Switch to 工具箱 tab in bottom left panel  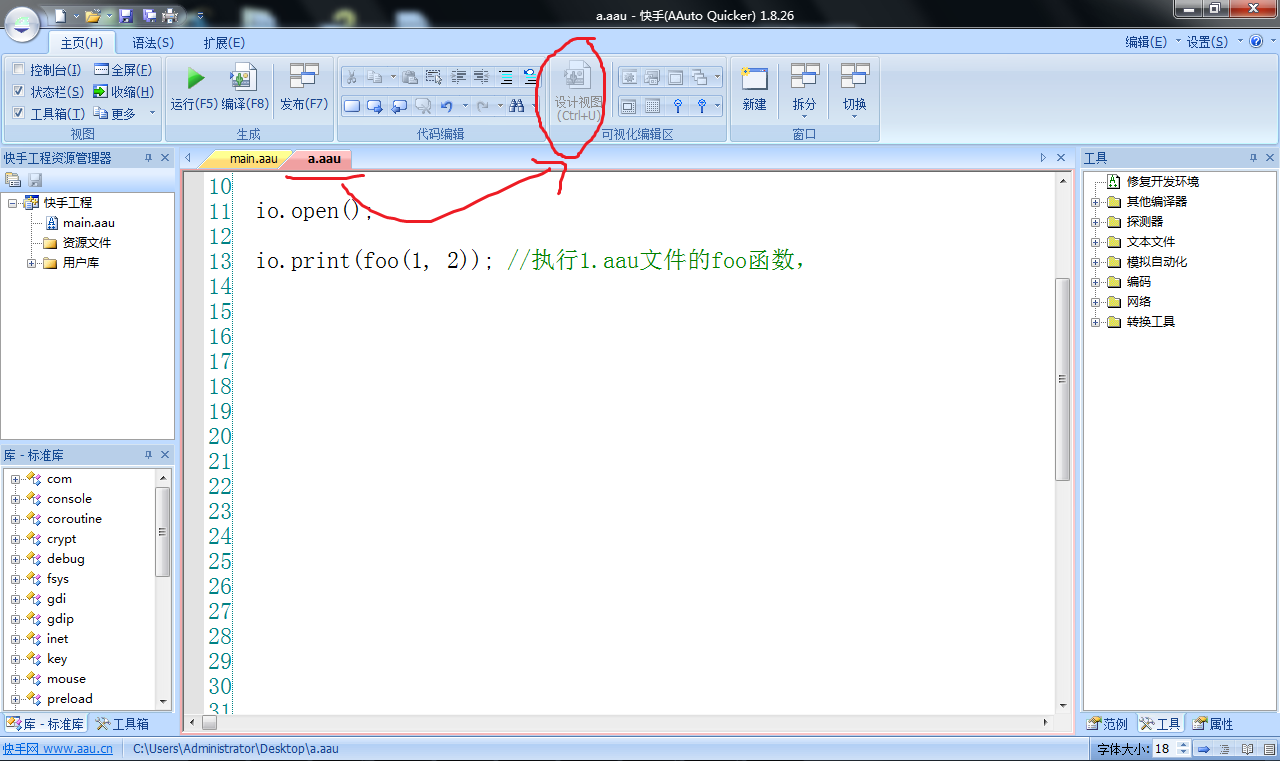(x=123, y=724)
